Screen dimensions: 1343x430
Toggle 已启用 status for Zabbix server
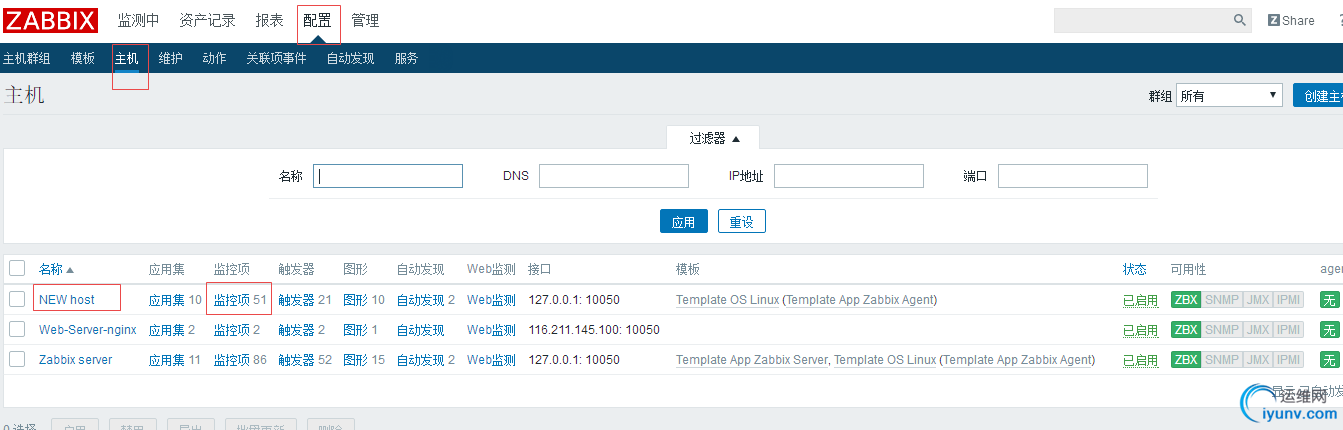click(x=1140, y=360)
